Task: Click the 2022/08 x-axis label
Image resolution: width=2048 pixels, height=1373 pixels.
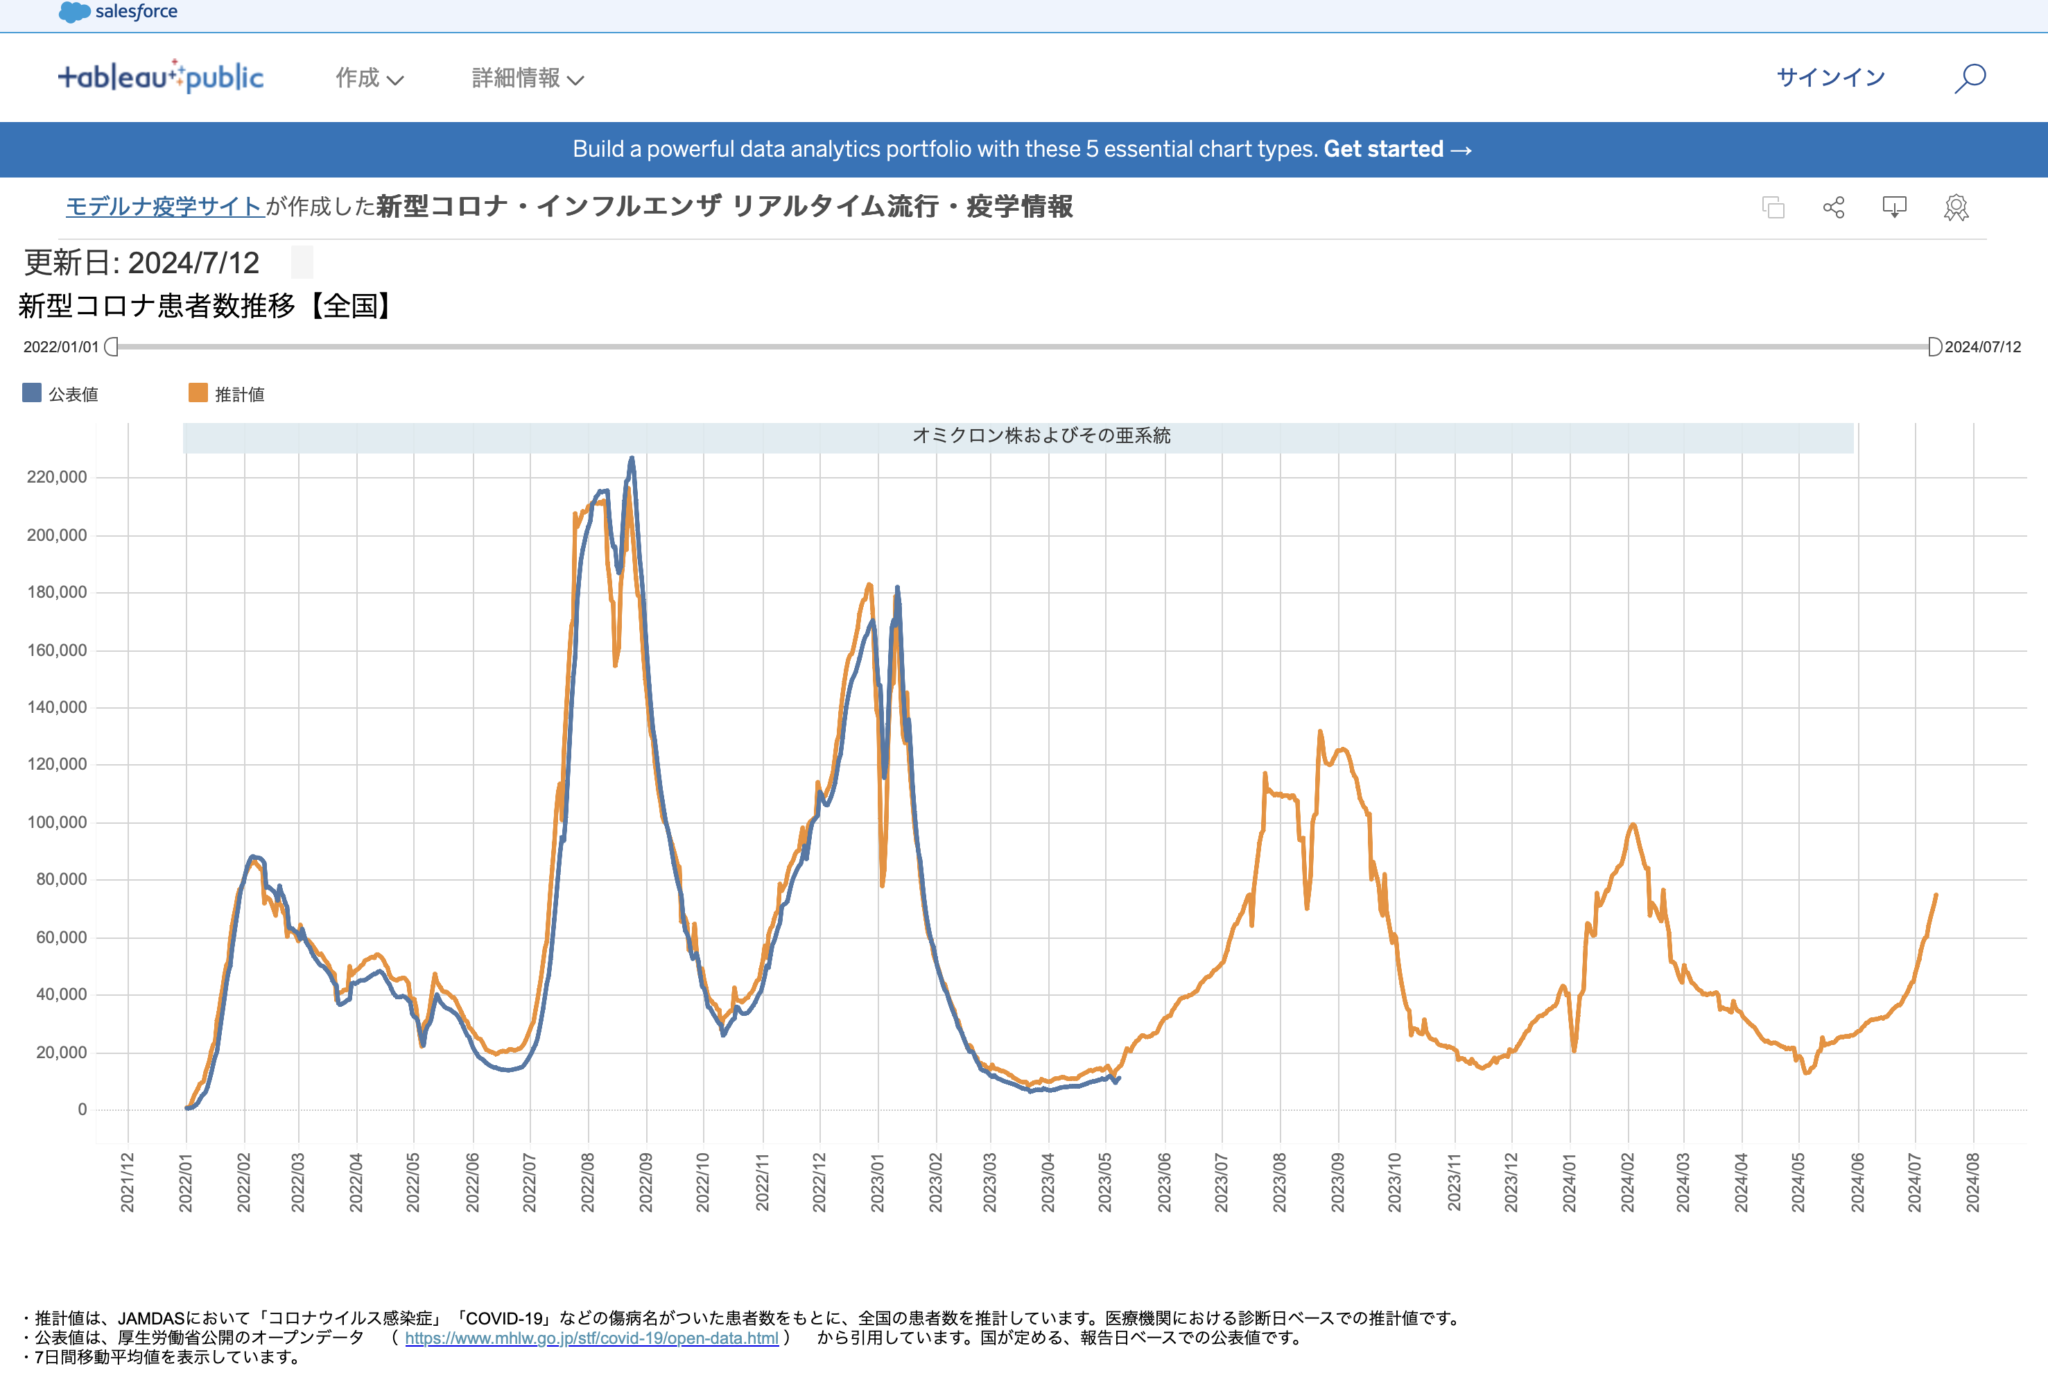Action: (588, 1182)
